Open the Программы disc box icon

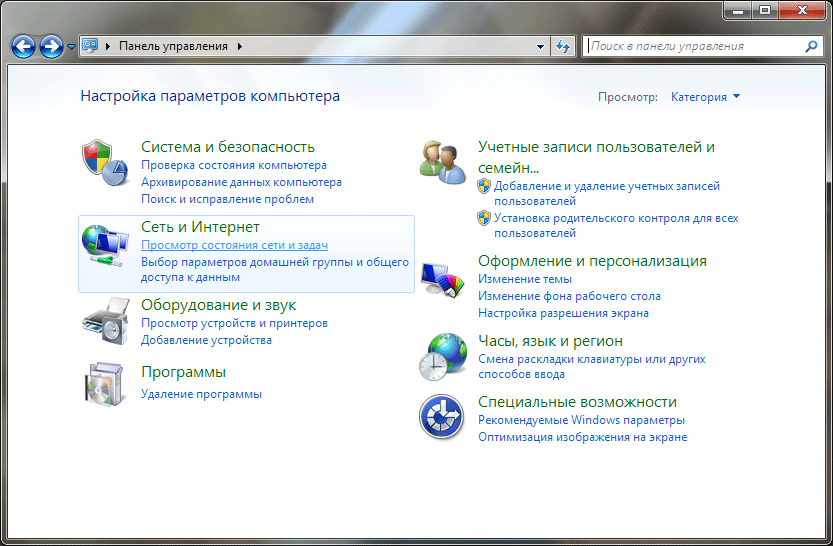[x=105, y=385]
